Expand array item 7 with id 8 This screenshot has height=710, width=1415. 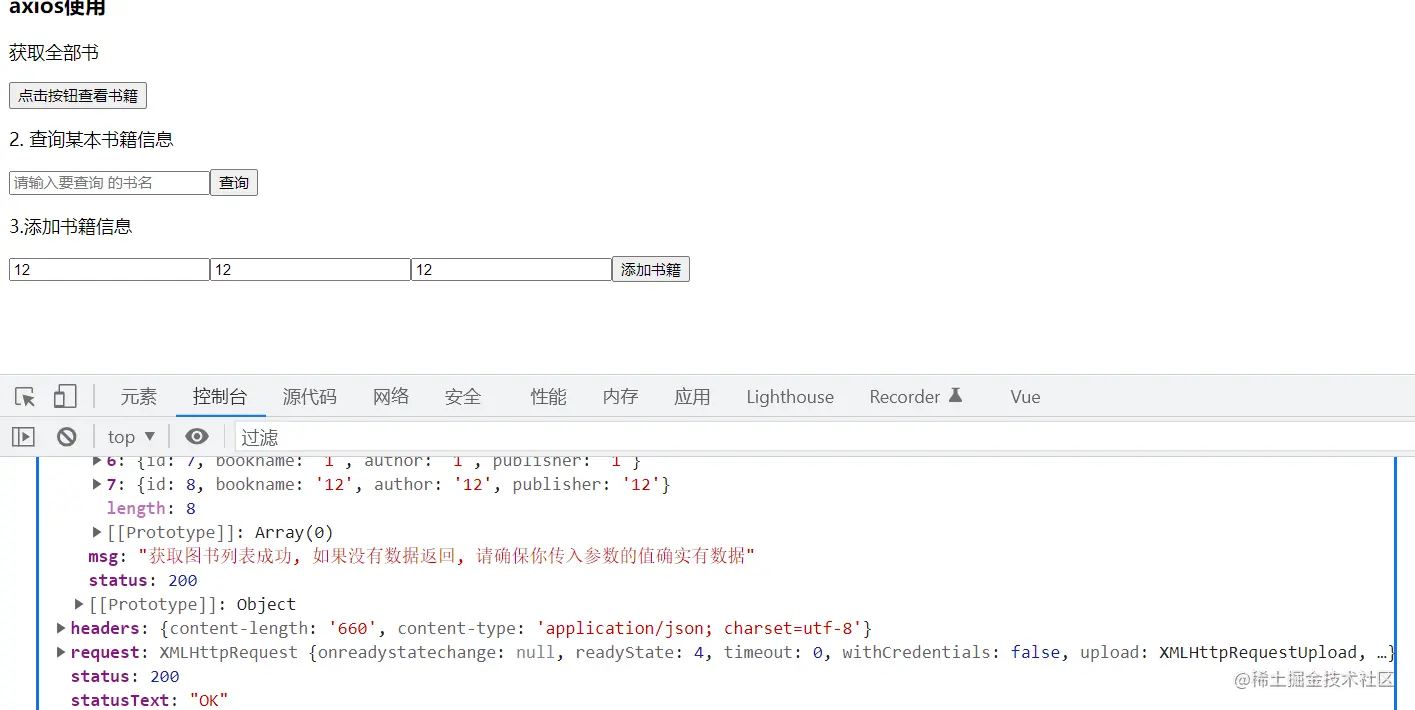(x=97, y=484)
